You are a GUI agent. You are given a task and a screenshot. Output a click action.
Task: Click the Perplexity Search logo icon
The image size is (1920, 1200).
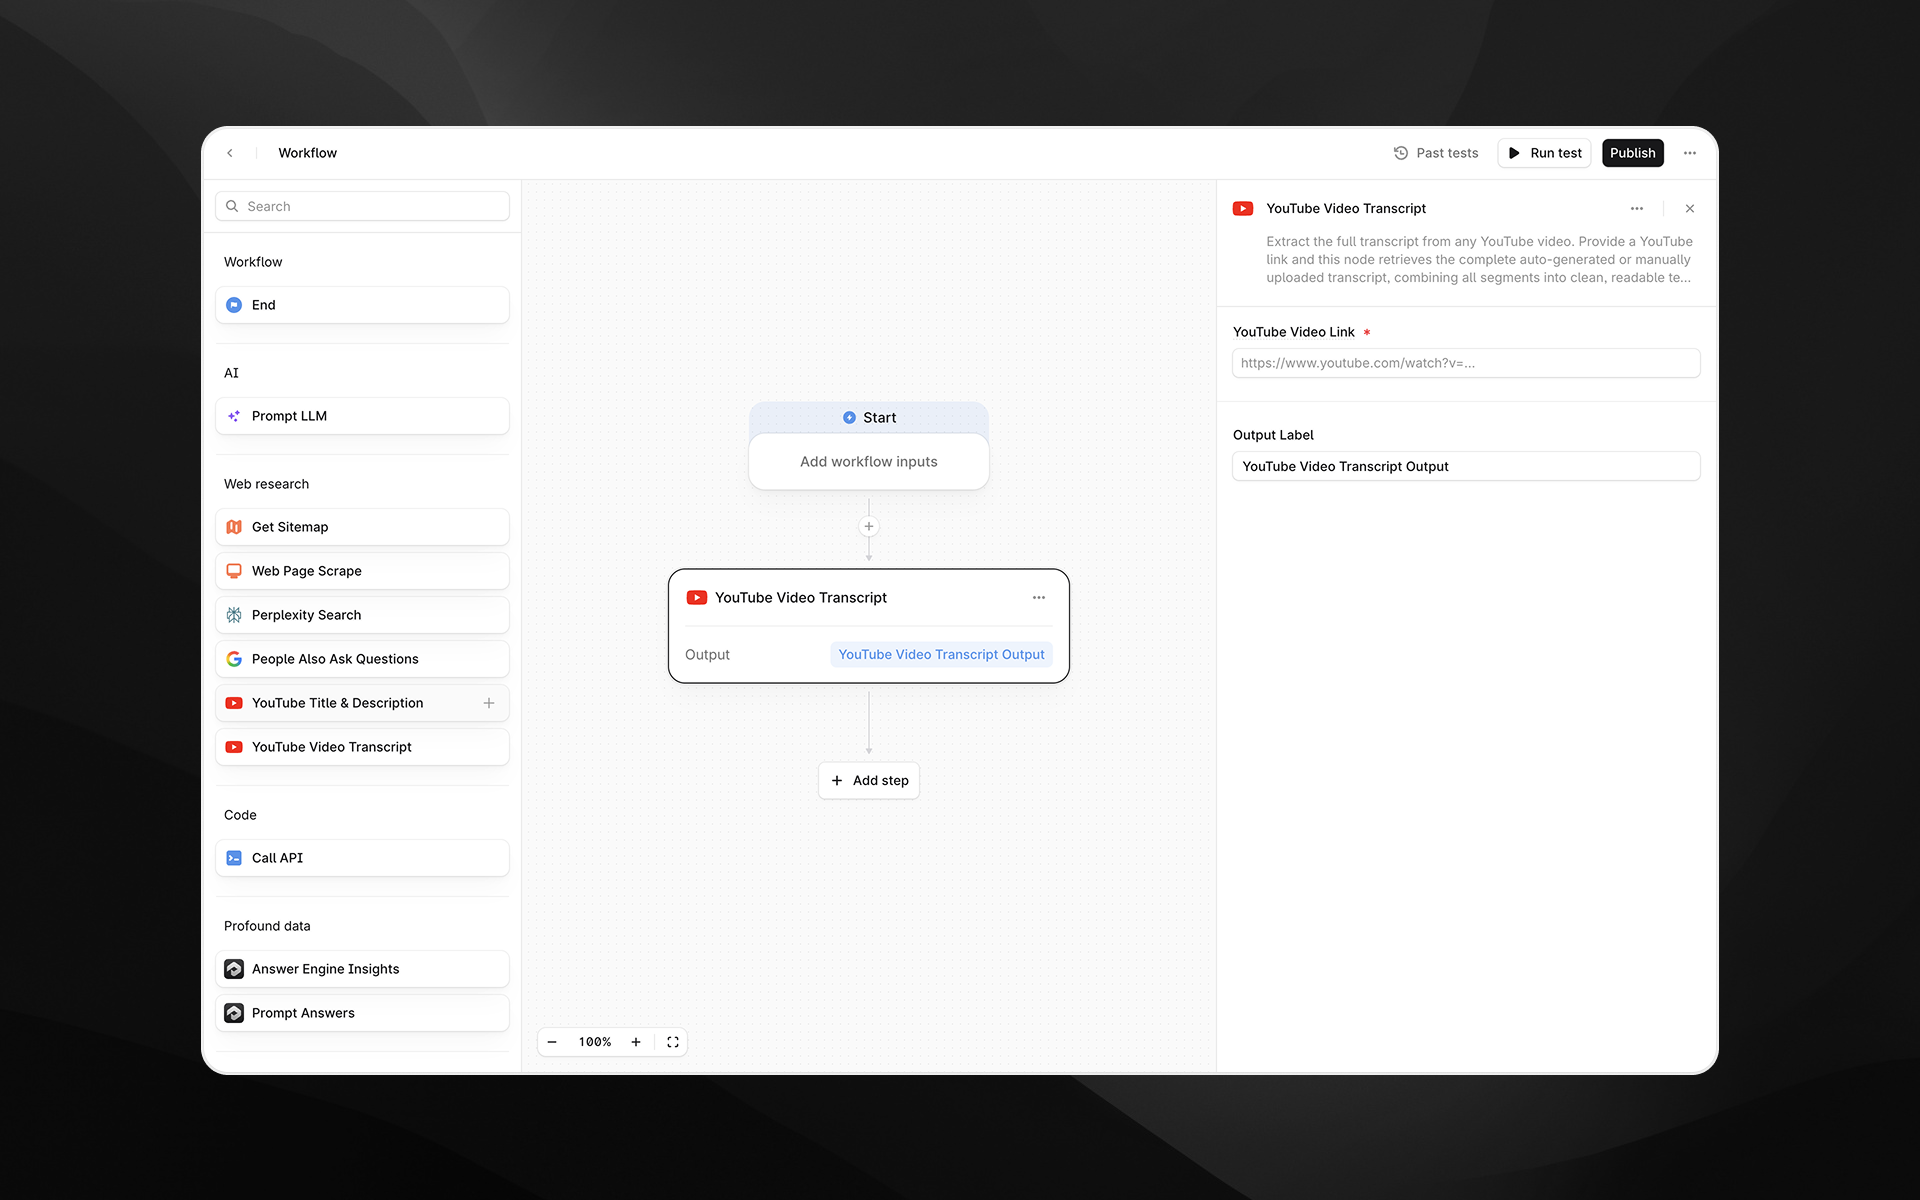click(234, 615)
